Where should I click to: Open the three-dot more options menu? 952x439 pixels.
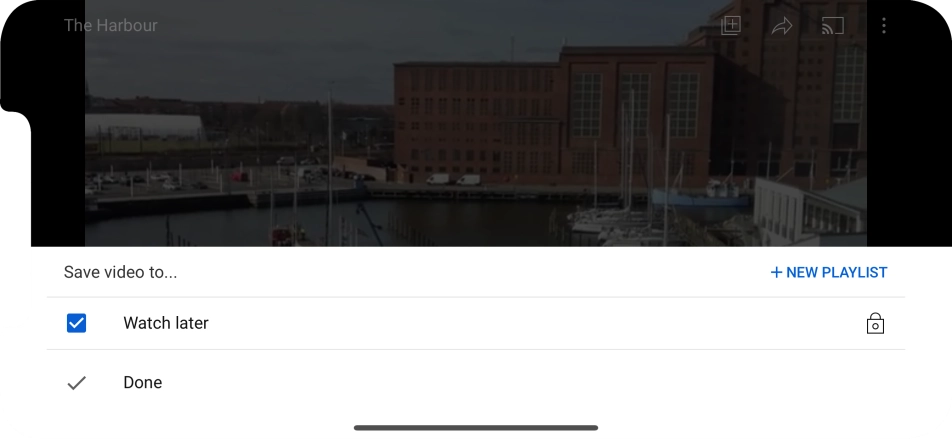pyautogui.click(x=883, y=26)
